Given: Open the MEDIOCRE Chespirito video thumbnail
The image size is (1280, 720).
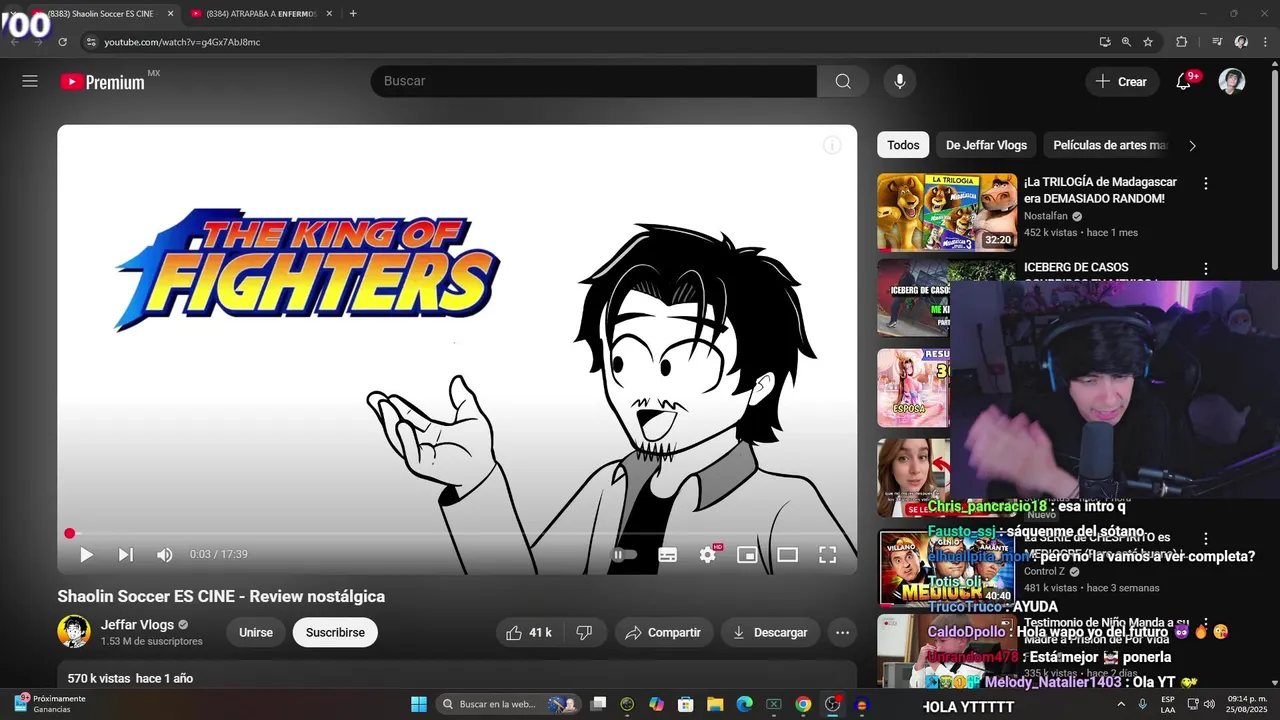Looking at the screenshot, I should pyautogui.click(x=946, y=568).
